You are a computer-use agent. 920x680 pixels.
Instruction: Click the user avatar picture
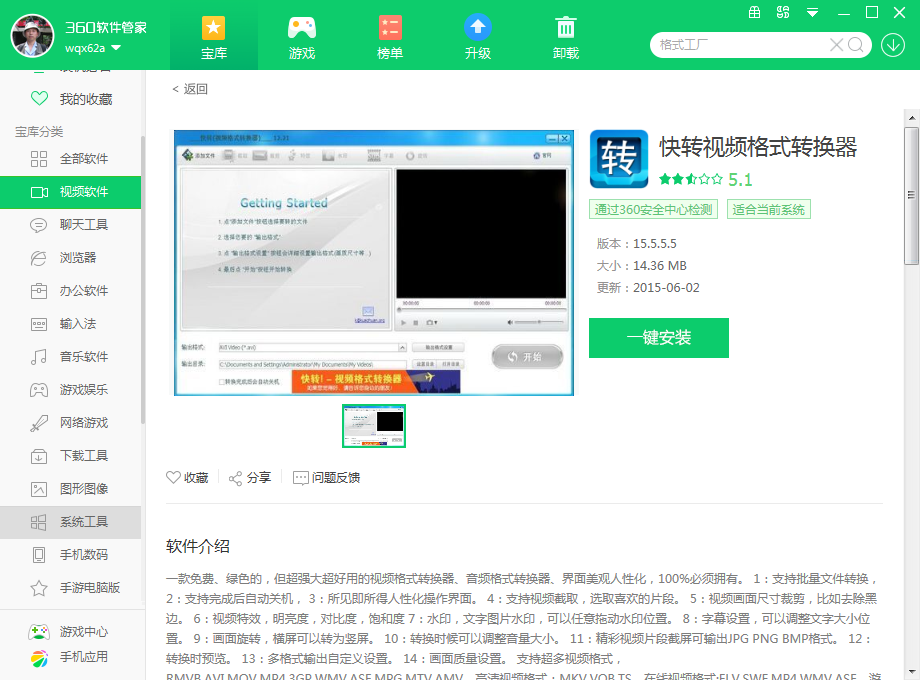(32, 35)
